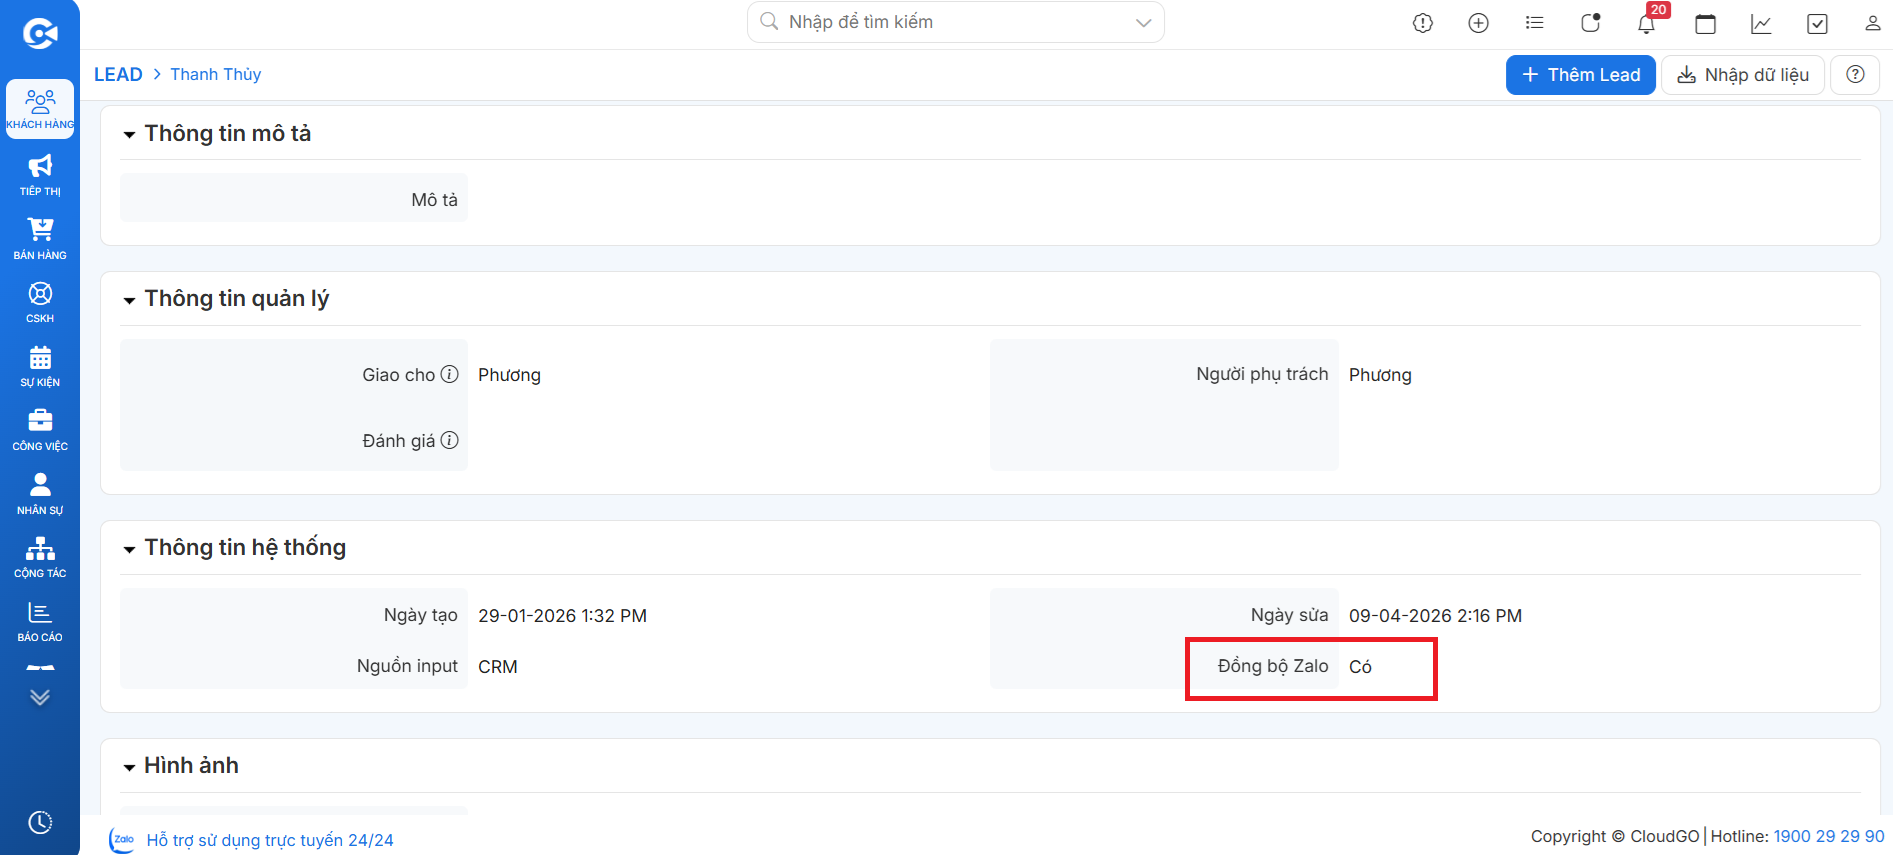
Task: Open the chart analytics icon in top bar
Action: click(1762, 23)
